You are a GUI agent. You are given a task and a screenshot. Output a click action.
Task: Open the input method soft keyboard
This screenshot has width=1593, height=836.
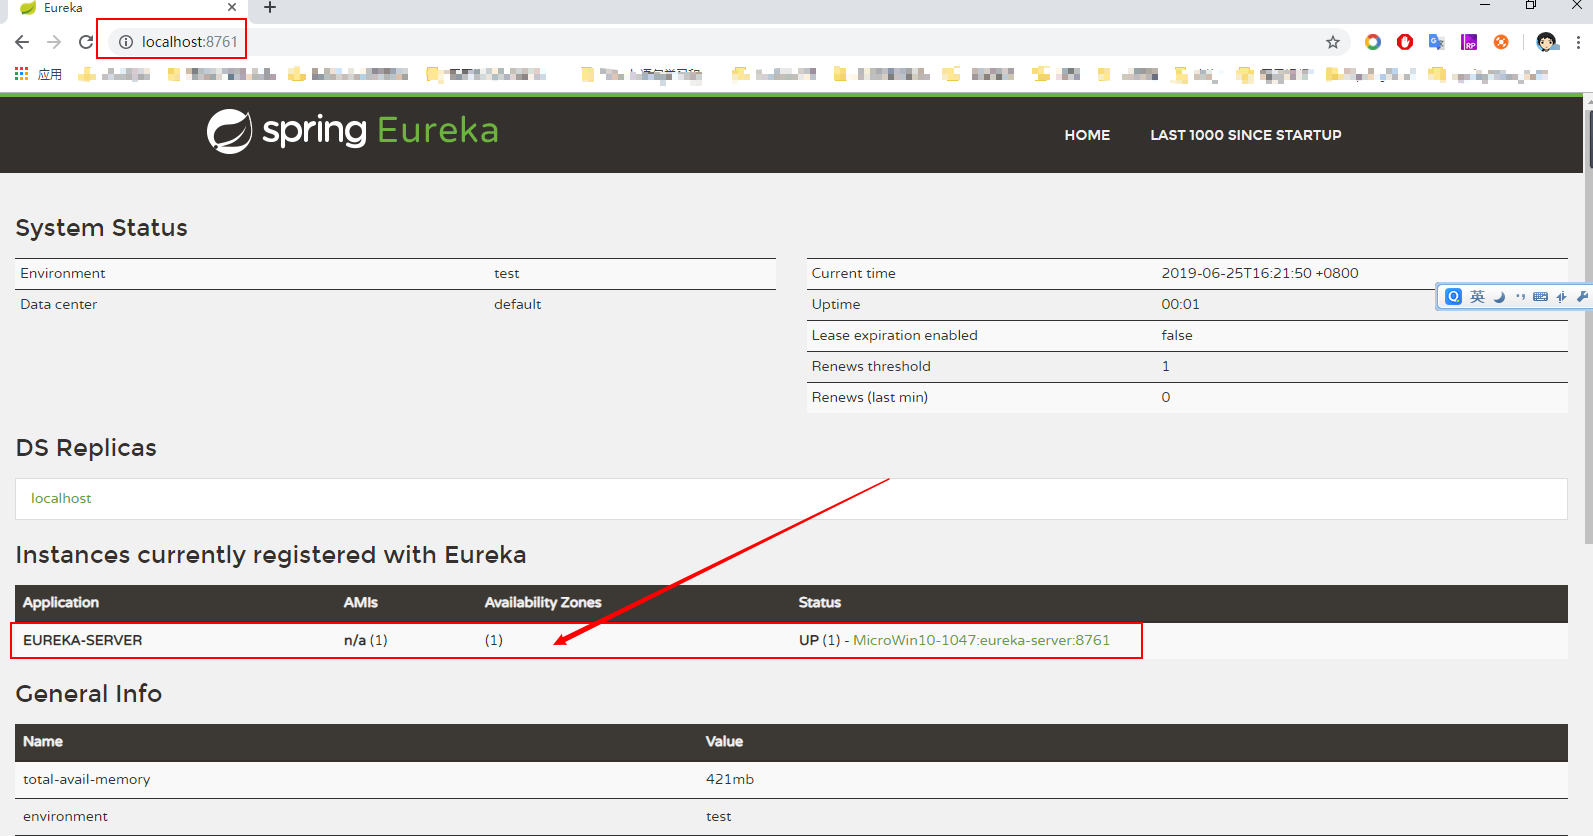1540,297
